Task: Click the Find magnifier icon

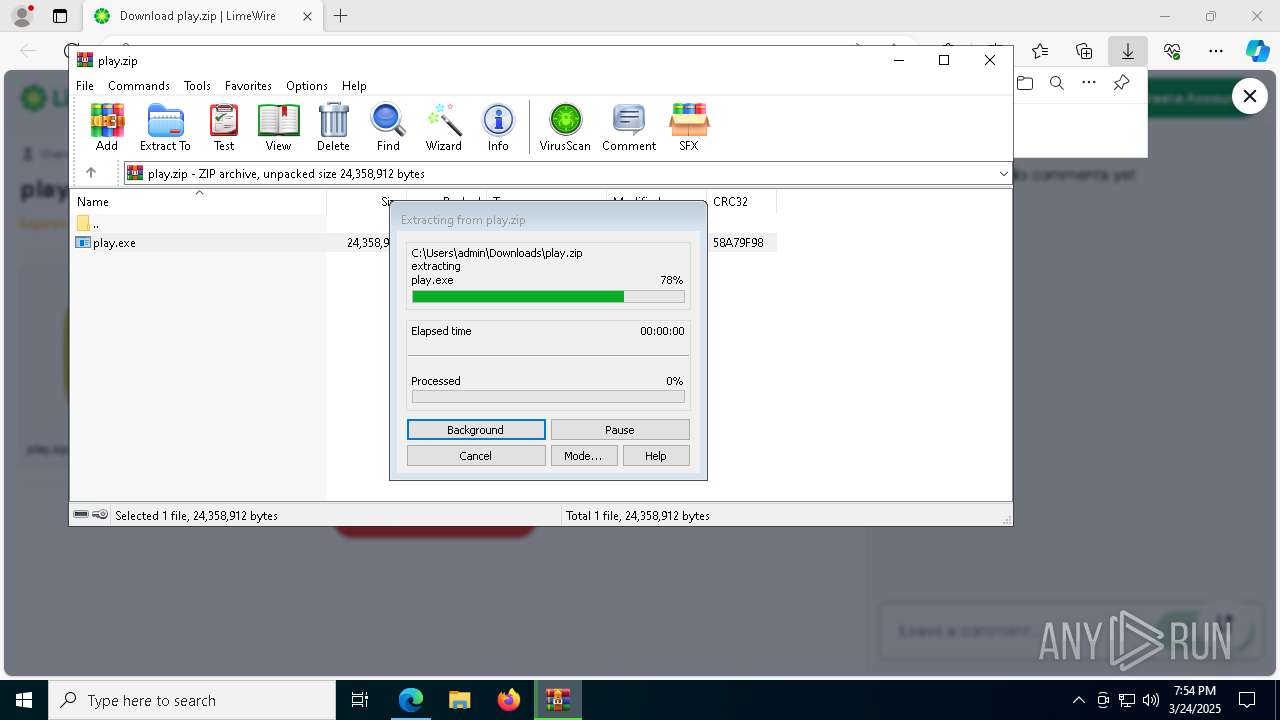Action: click(x=388, y=127)
